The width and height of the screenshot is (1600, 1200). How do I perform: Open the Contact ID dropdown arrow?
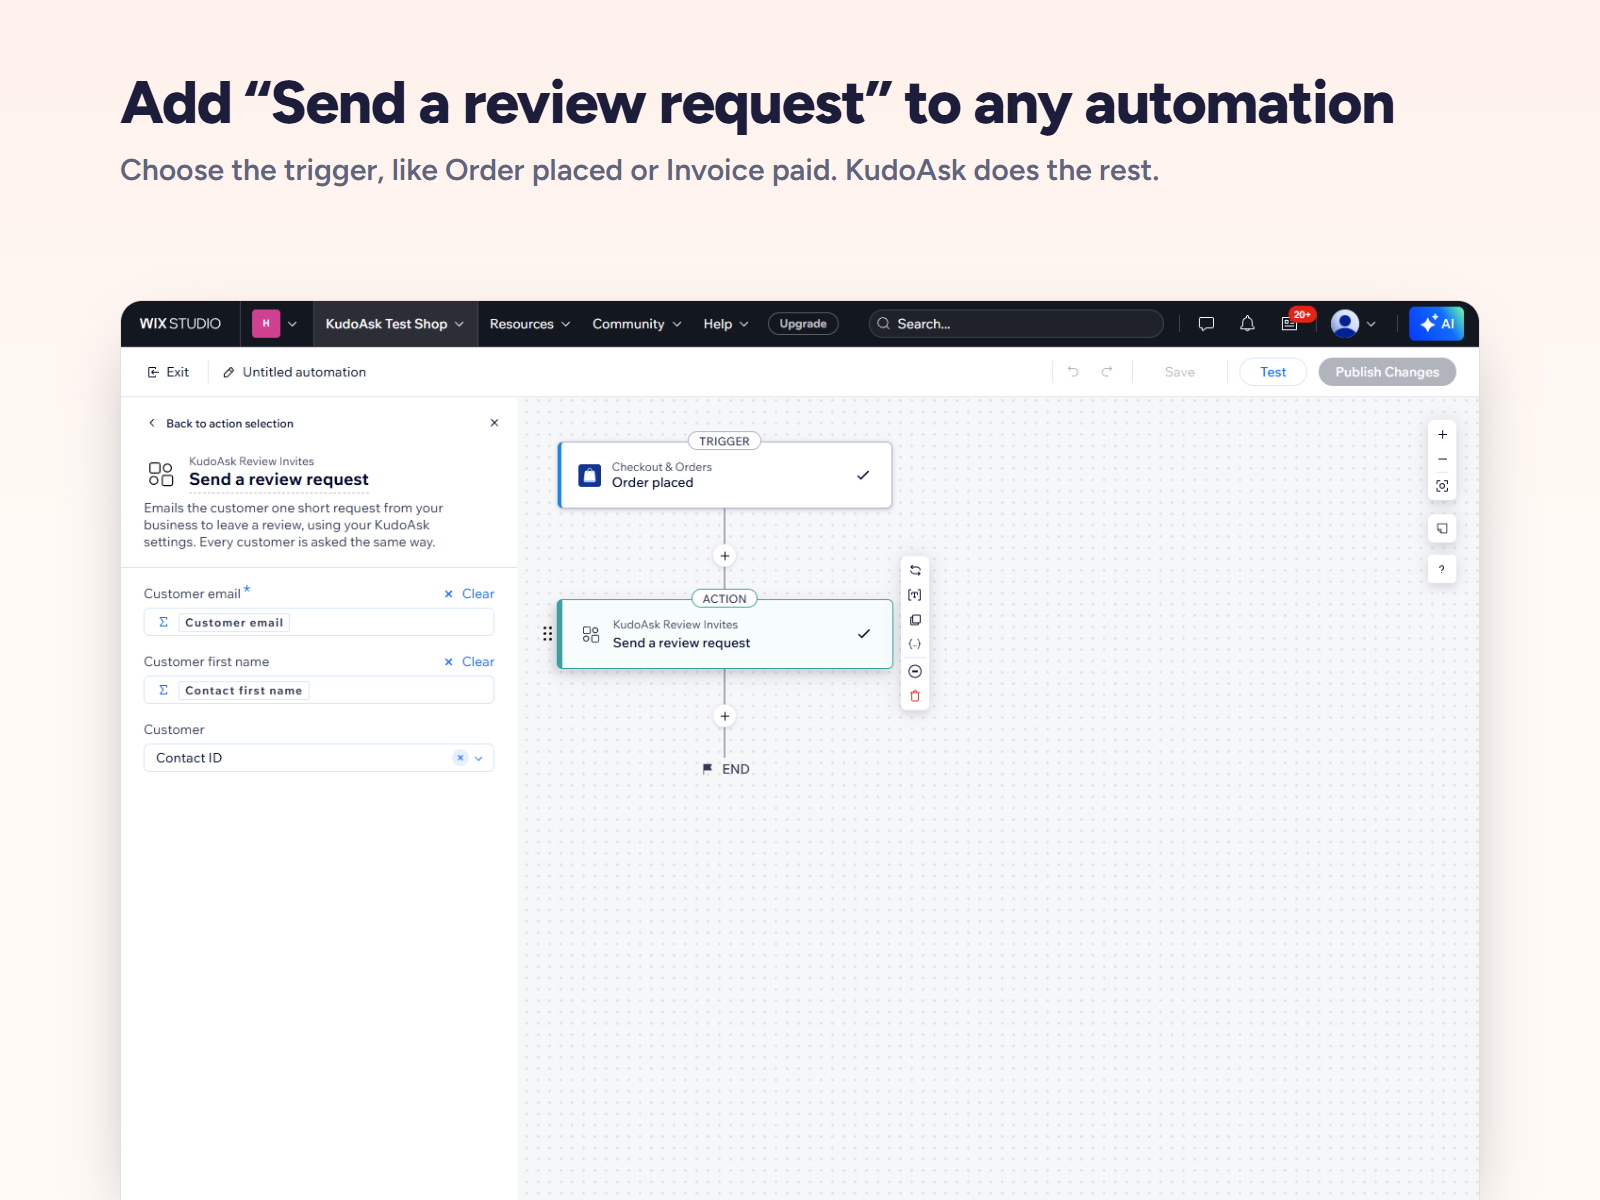tap(479, 758)
